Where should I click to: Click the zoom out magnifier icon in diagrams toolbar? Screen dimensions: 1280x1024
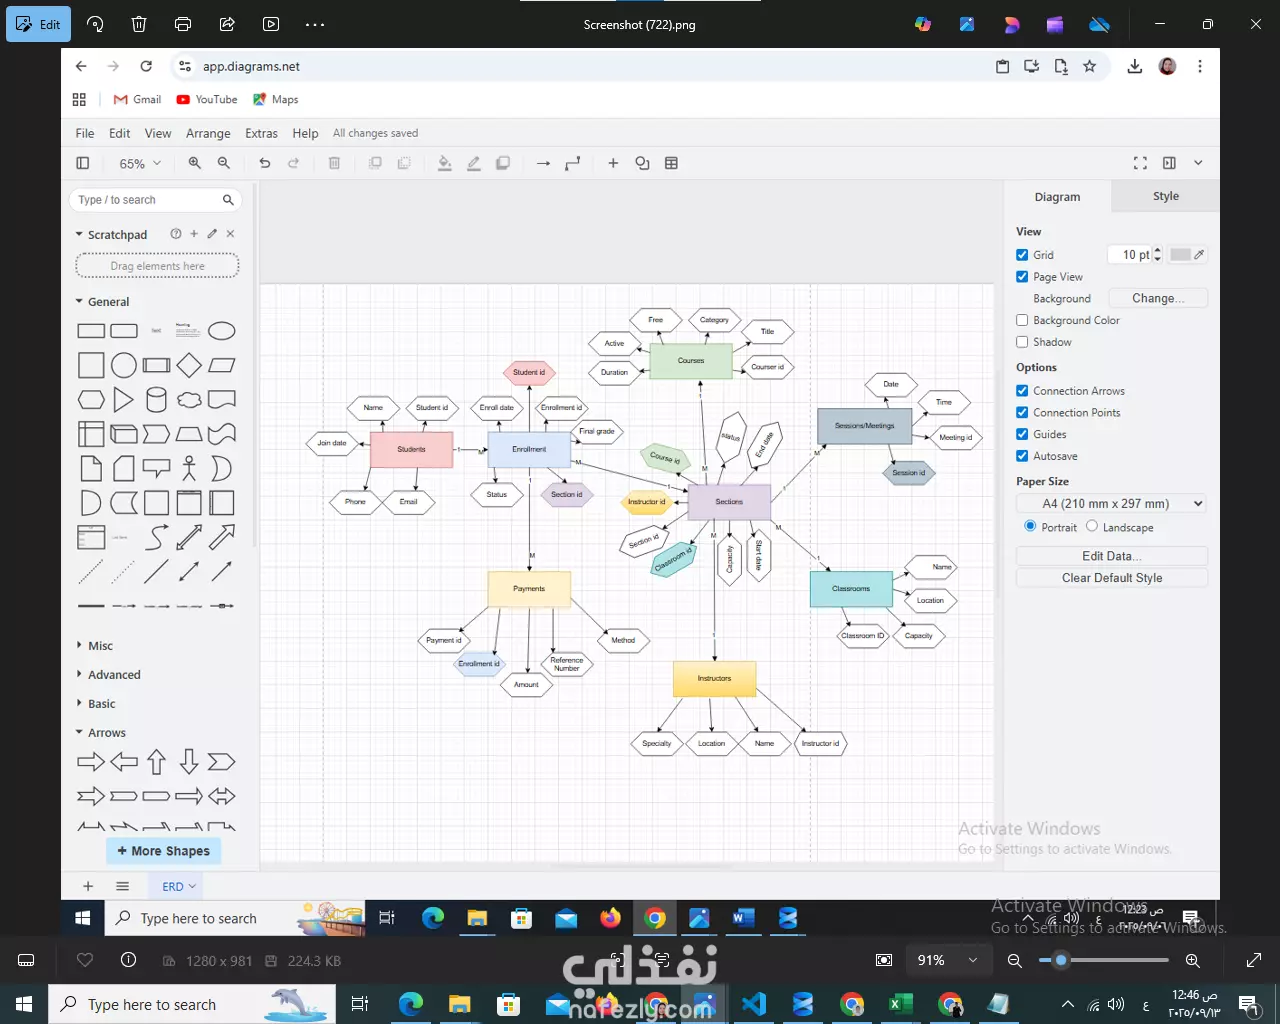pyautogui.click(x=224, y=163)
